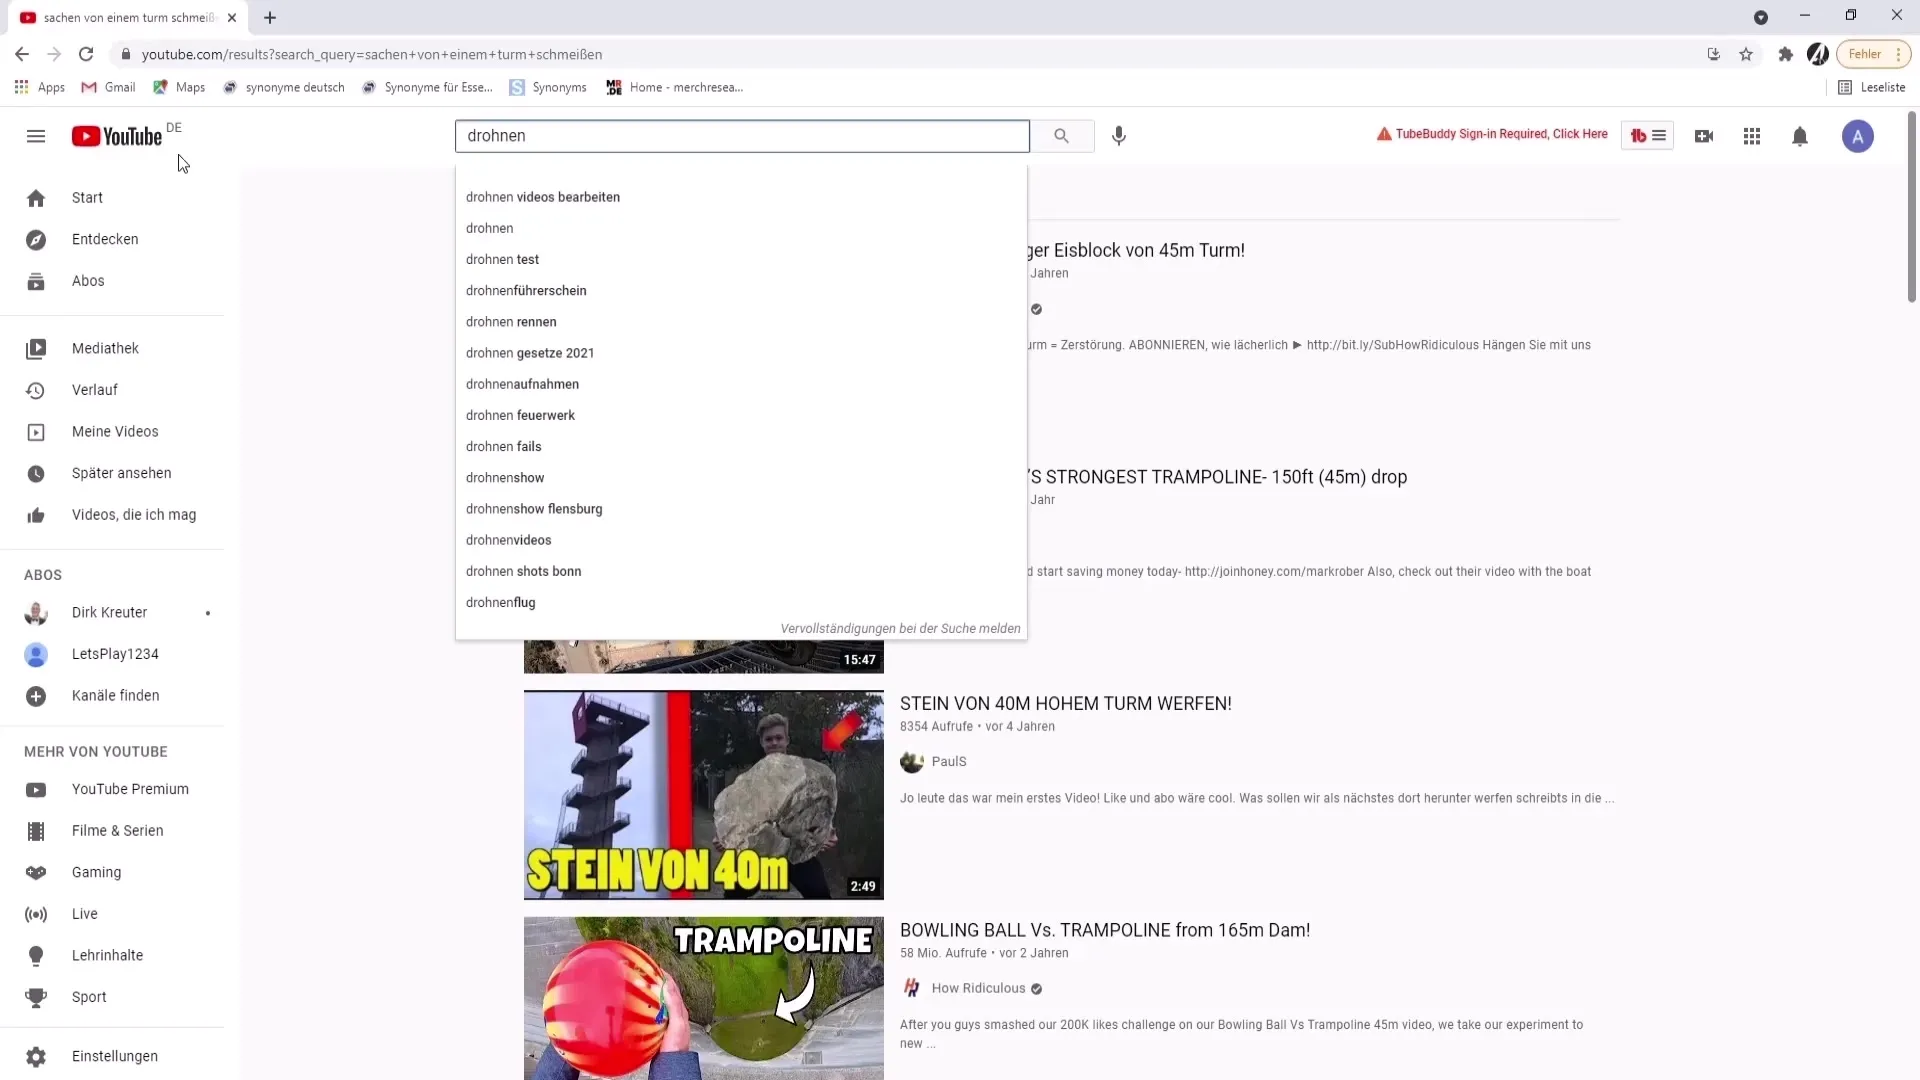Open Abos in sidebar
1920x1080 pixels.
[x=112, y=281]
